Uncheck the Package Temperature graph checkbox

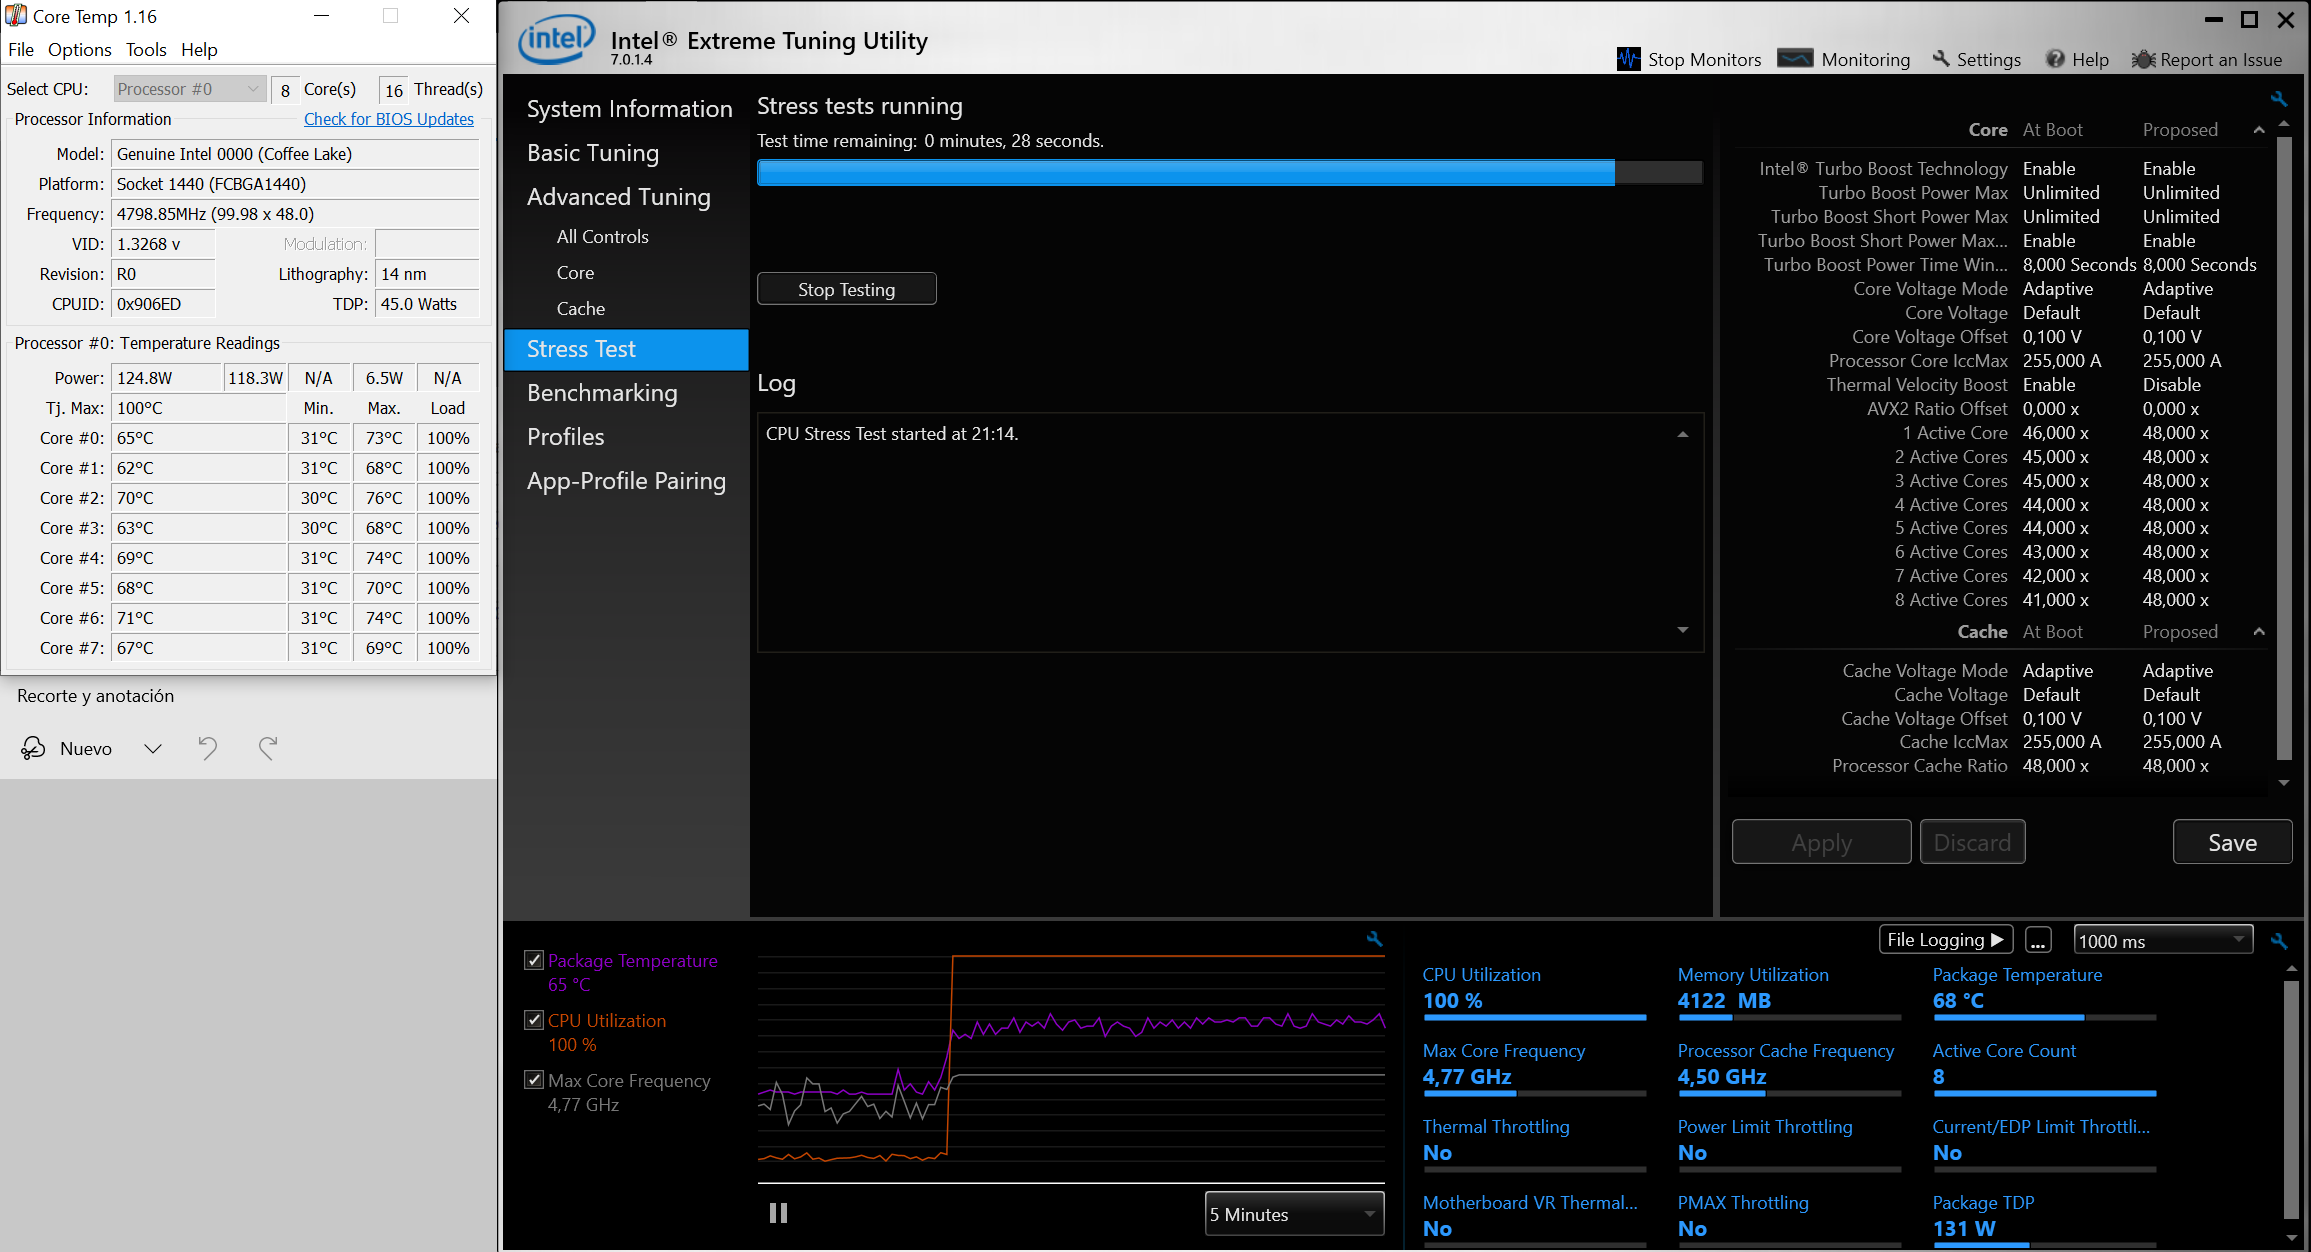coord(534,960)
